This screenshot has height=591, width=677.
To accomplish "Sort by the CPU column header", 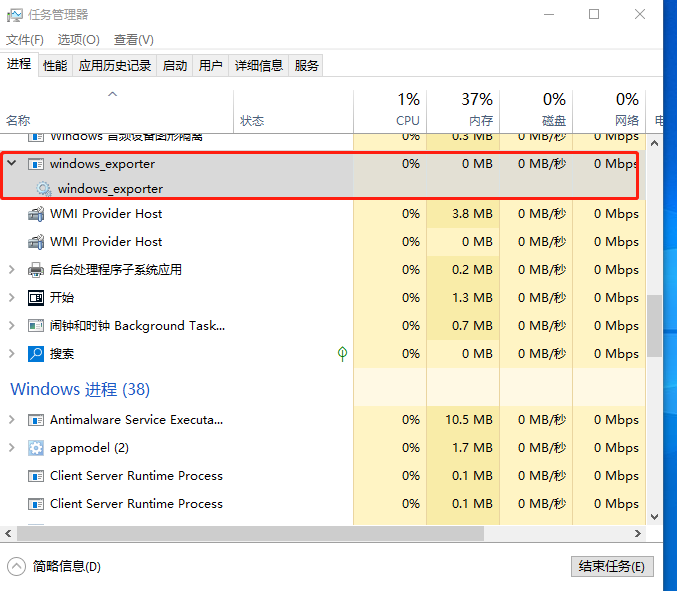I will pos(390,111).
